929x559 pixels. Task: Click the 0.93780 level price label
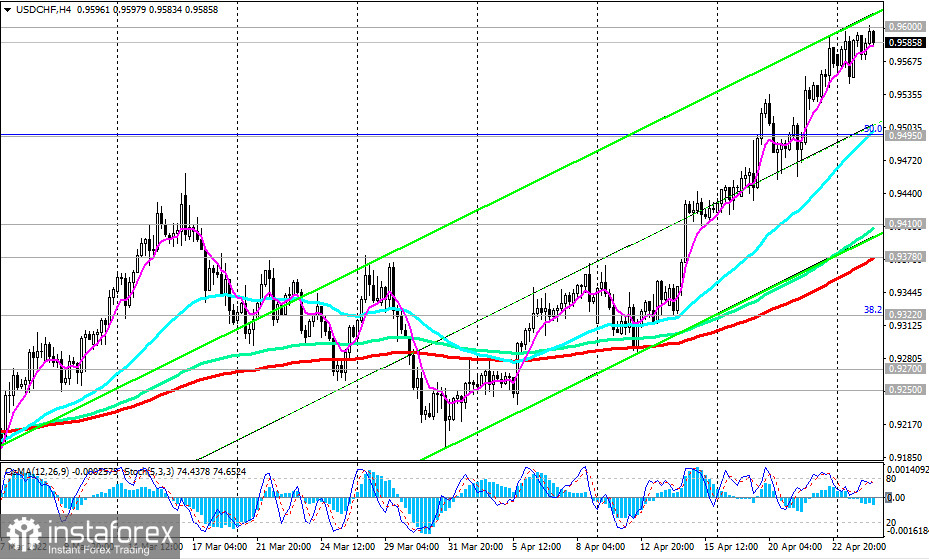pos(906,257)
